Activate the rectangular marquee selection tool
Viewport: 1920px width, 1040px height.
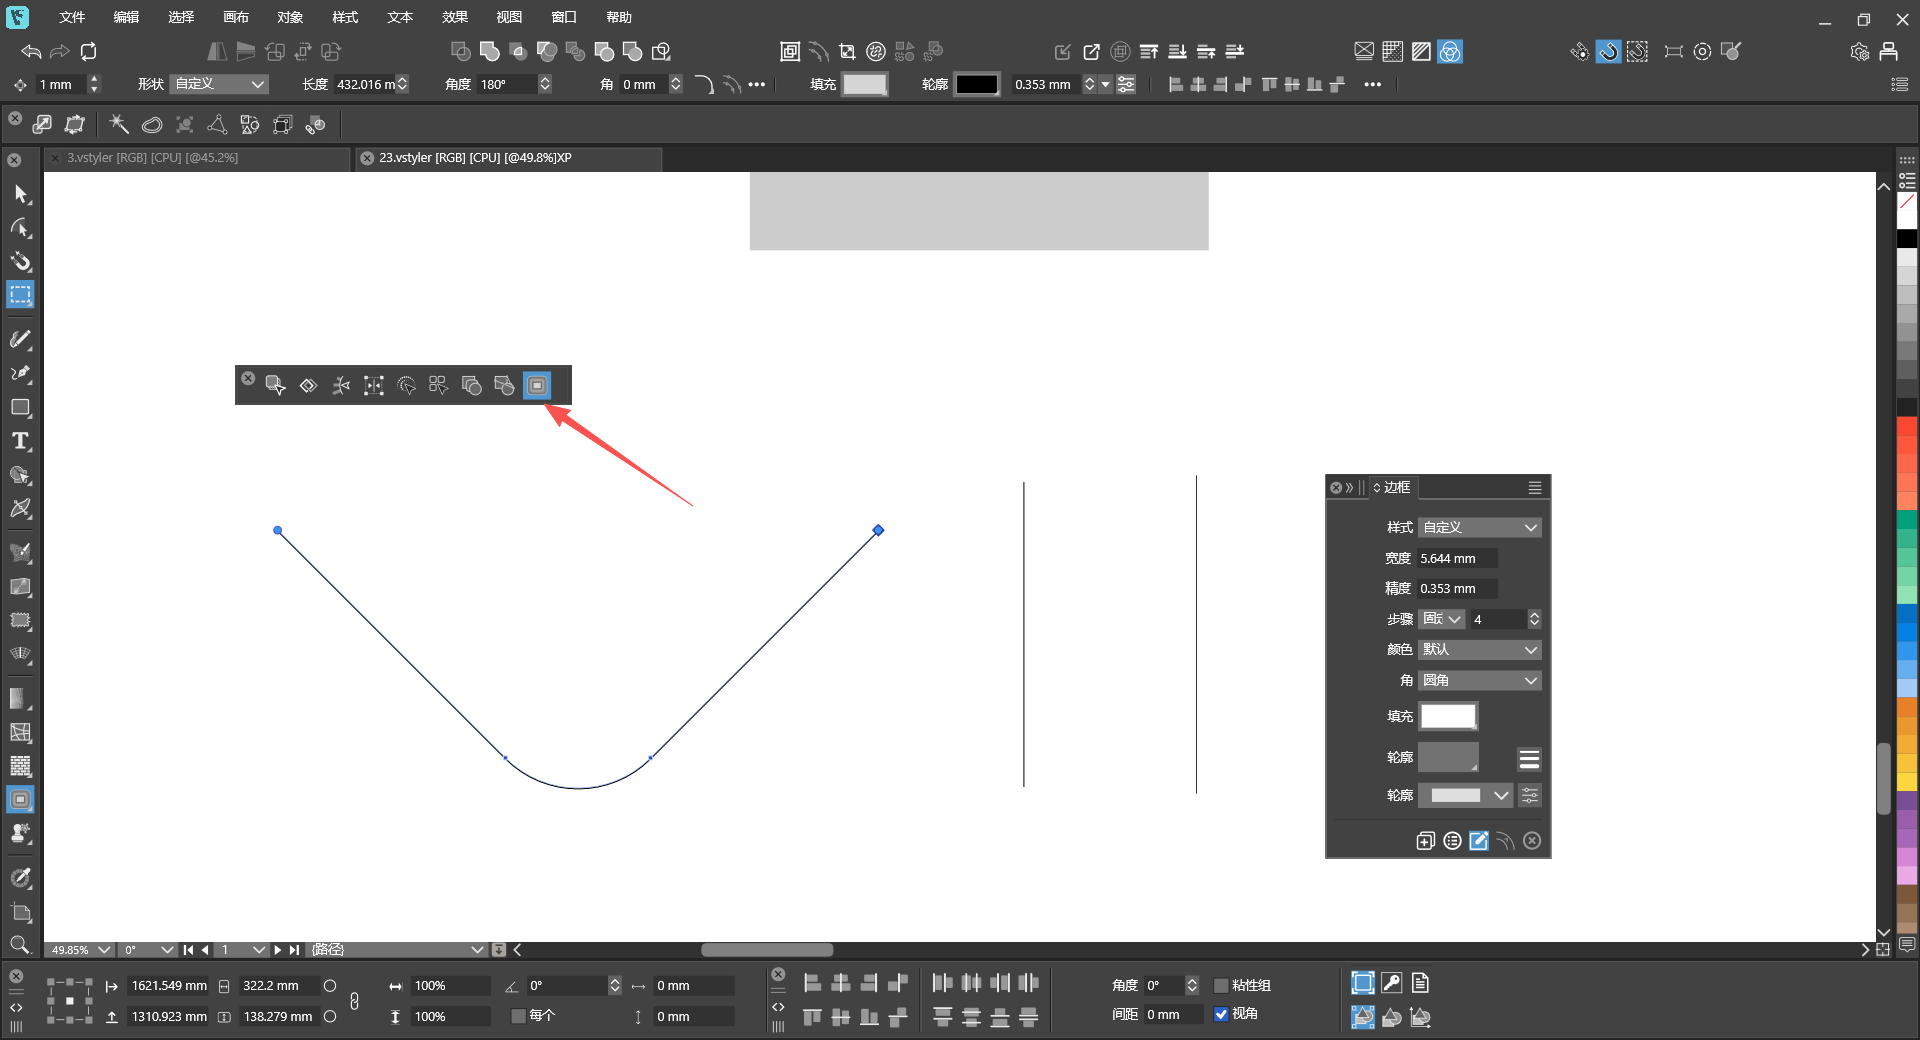pos(20,295)
